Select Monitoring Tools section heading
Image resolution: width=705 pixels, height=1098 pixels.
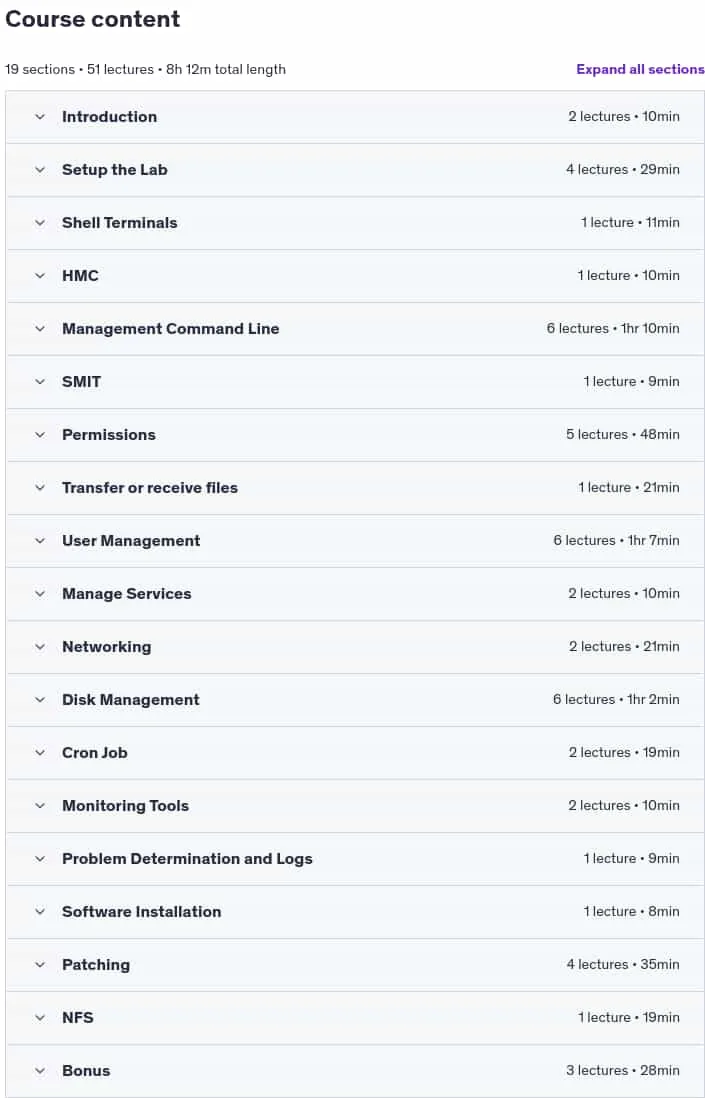coord(125,806)
